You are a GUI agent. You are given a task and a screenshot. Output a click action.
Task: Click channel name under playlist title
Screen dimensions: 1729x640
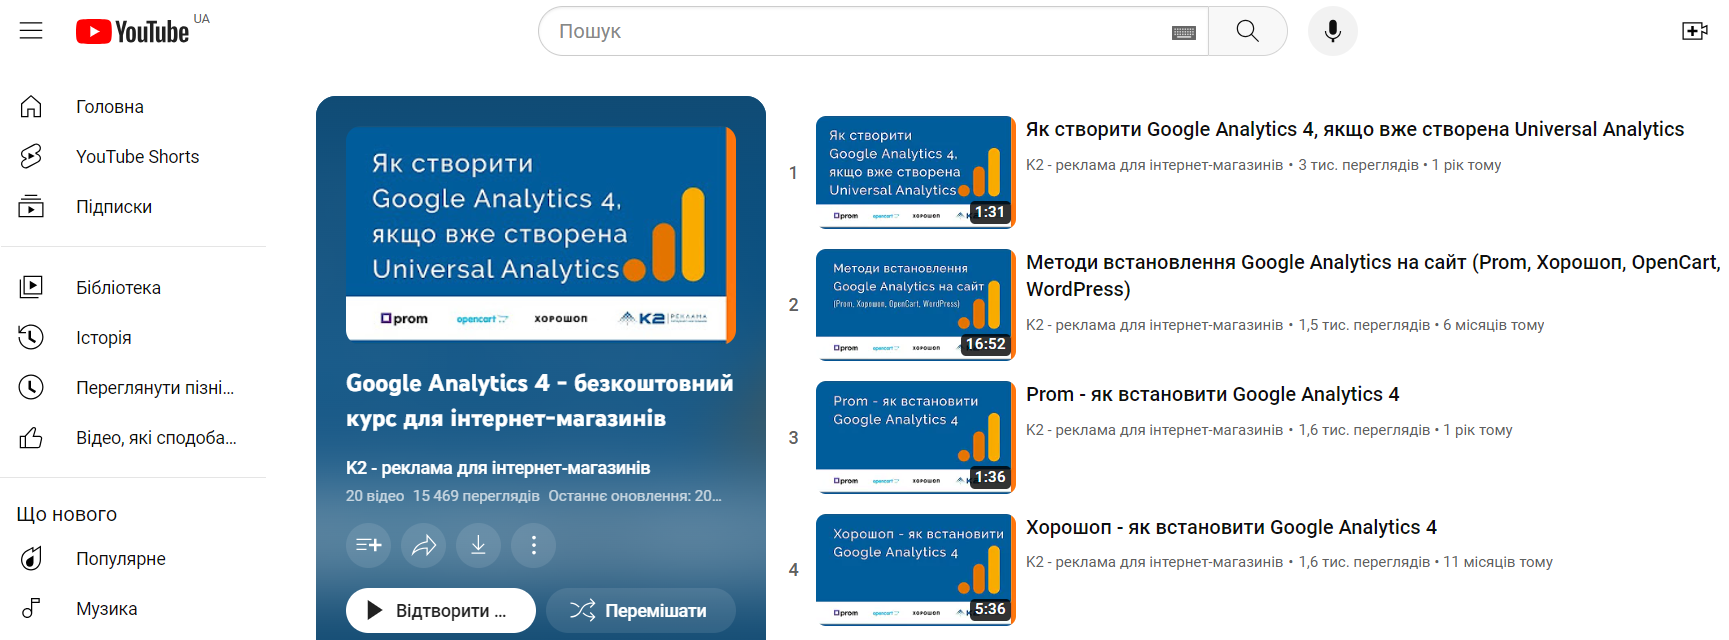pyautogui.click(x=497, y=468)
